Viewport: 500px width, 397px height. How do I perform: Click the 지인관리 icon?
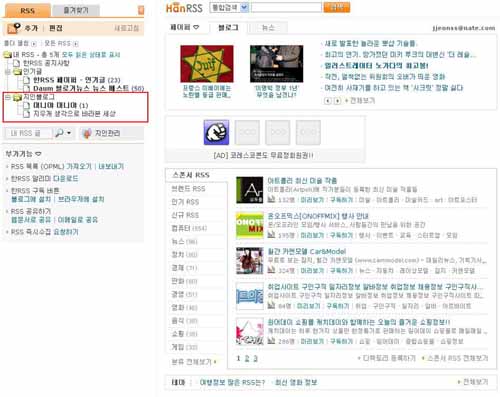coord(87,133)
